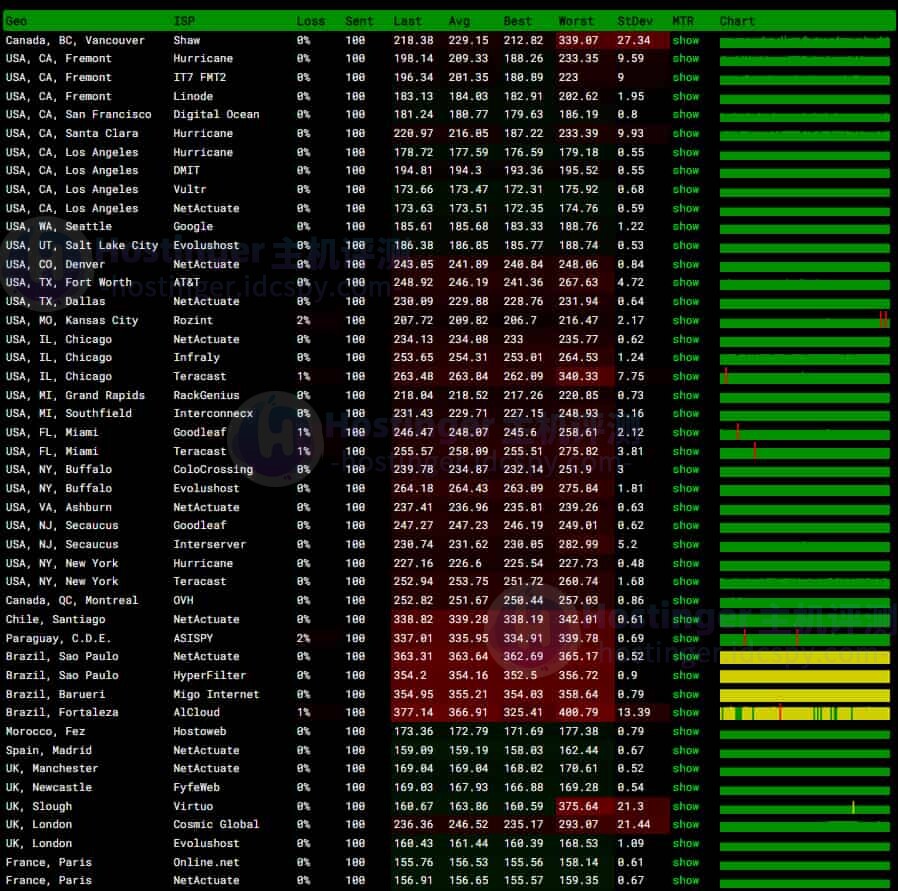898x891 pixels.
Task: Show MTR for San Francisco Digital Ocean
Action: click(x=685, y=115)
